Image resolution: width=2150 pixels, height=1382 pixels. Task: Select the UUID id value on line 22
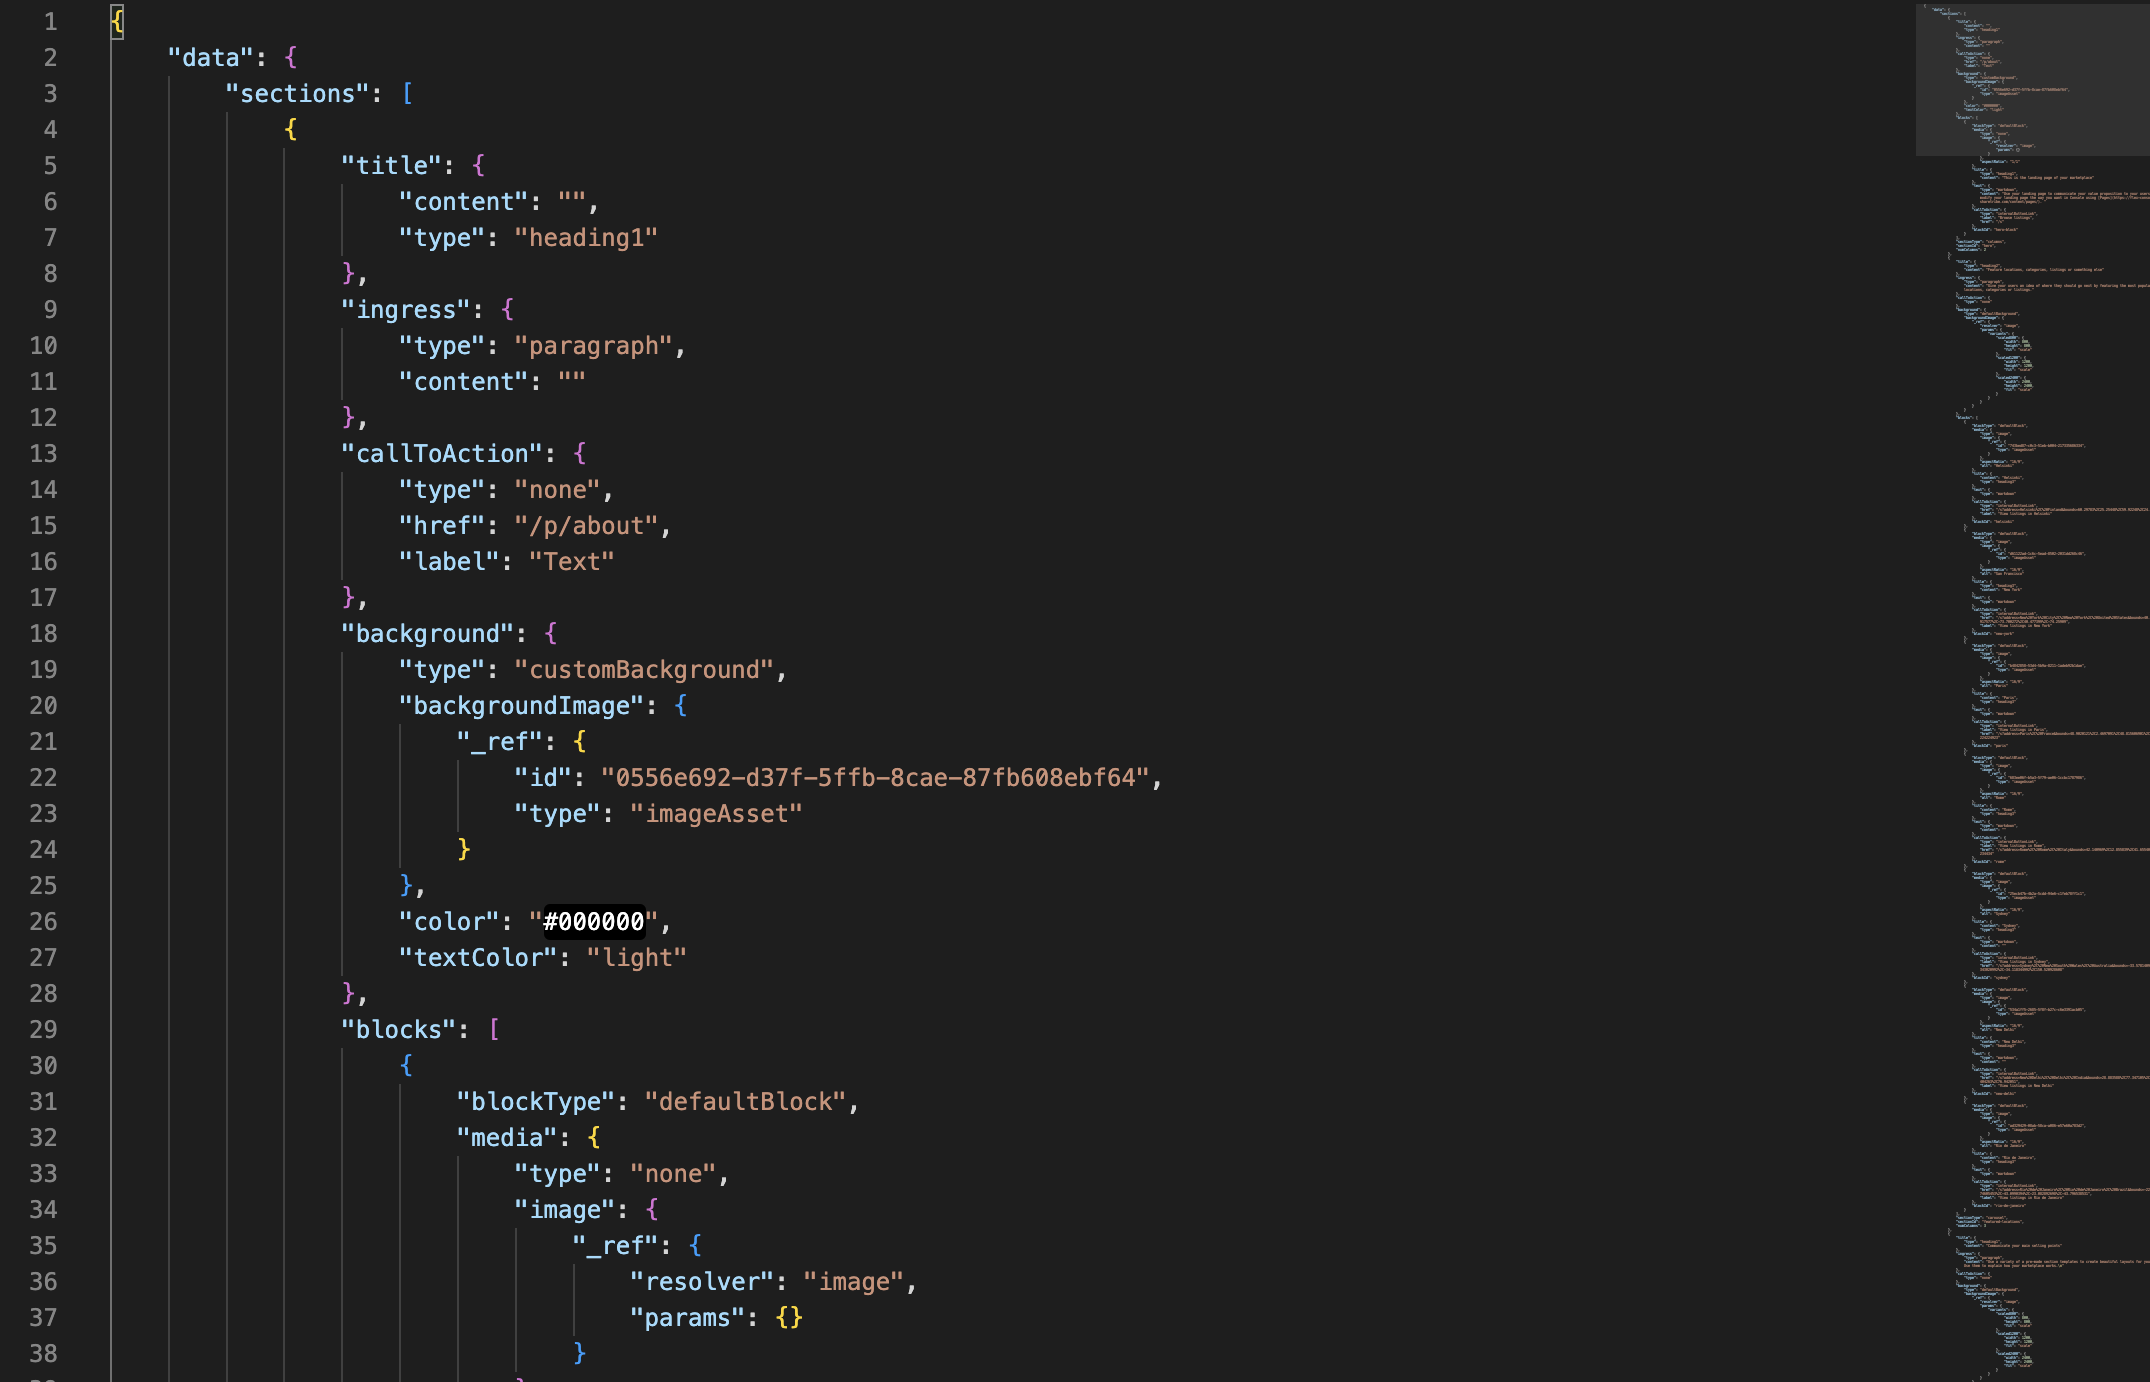pyautogui.click(x=878, y=777)
